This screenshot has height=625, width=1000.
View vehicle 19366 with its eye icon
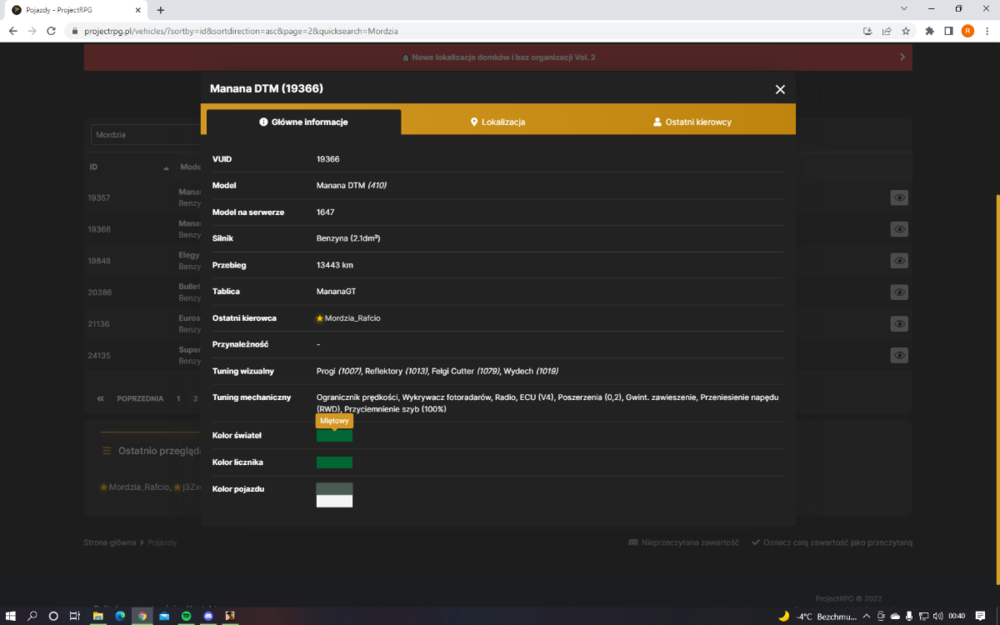(899, 229)
